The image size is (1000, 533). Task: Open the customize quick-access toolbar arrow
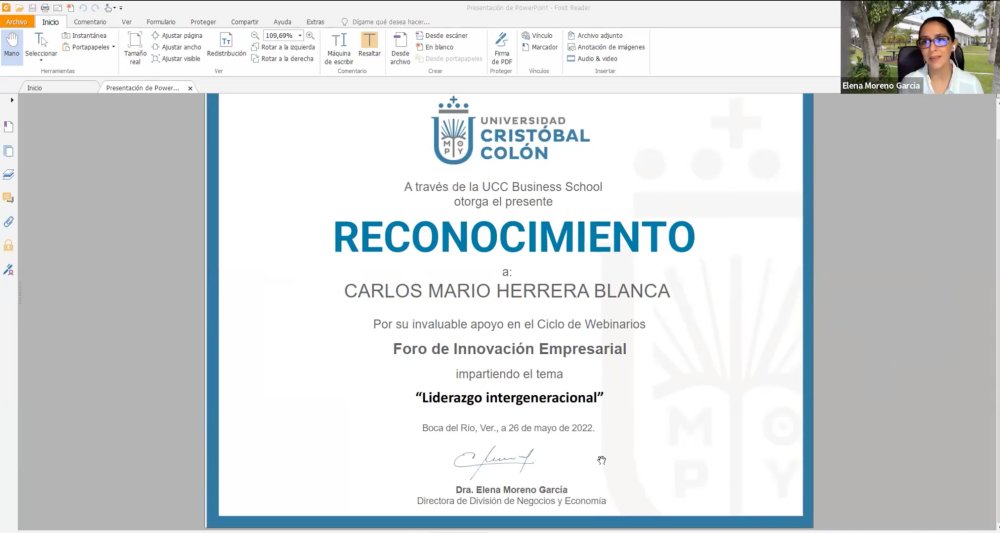(121, 8)
